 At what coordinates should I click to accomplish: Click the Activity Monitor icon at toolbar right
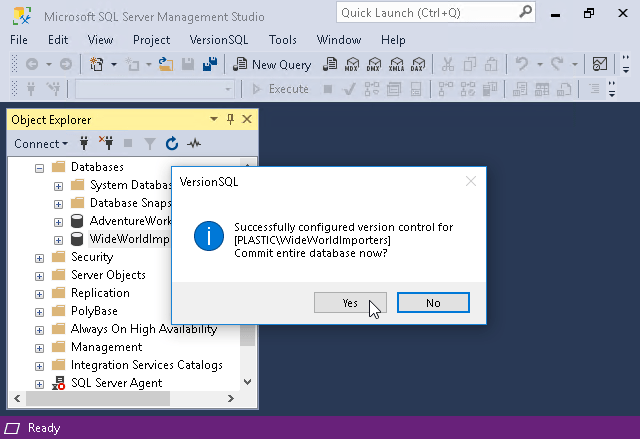coord(600,64)
